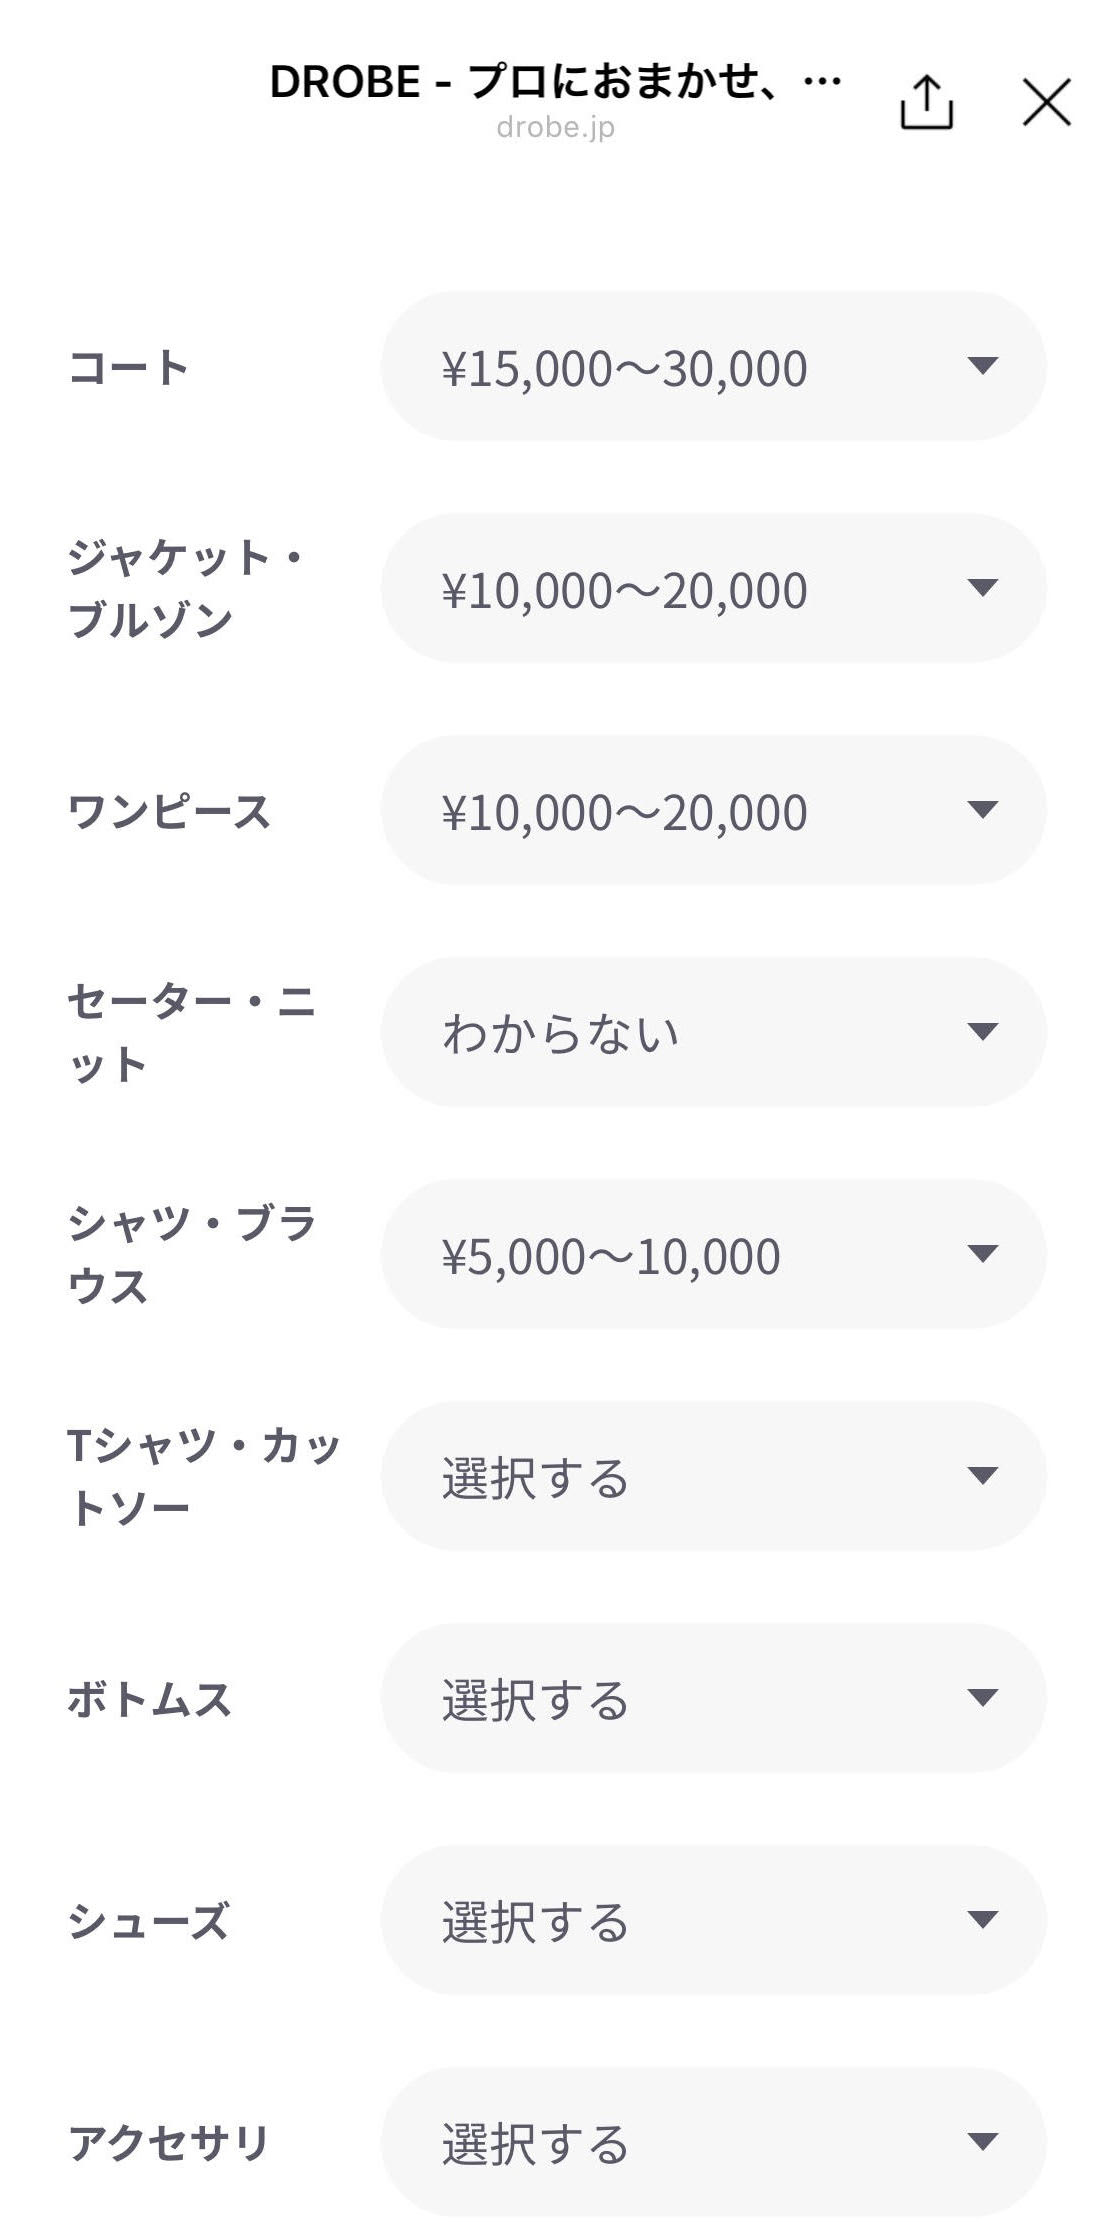
Task: Click the drobe.jp address text
Action: point(555,128)
